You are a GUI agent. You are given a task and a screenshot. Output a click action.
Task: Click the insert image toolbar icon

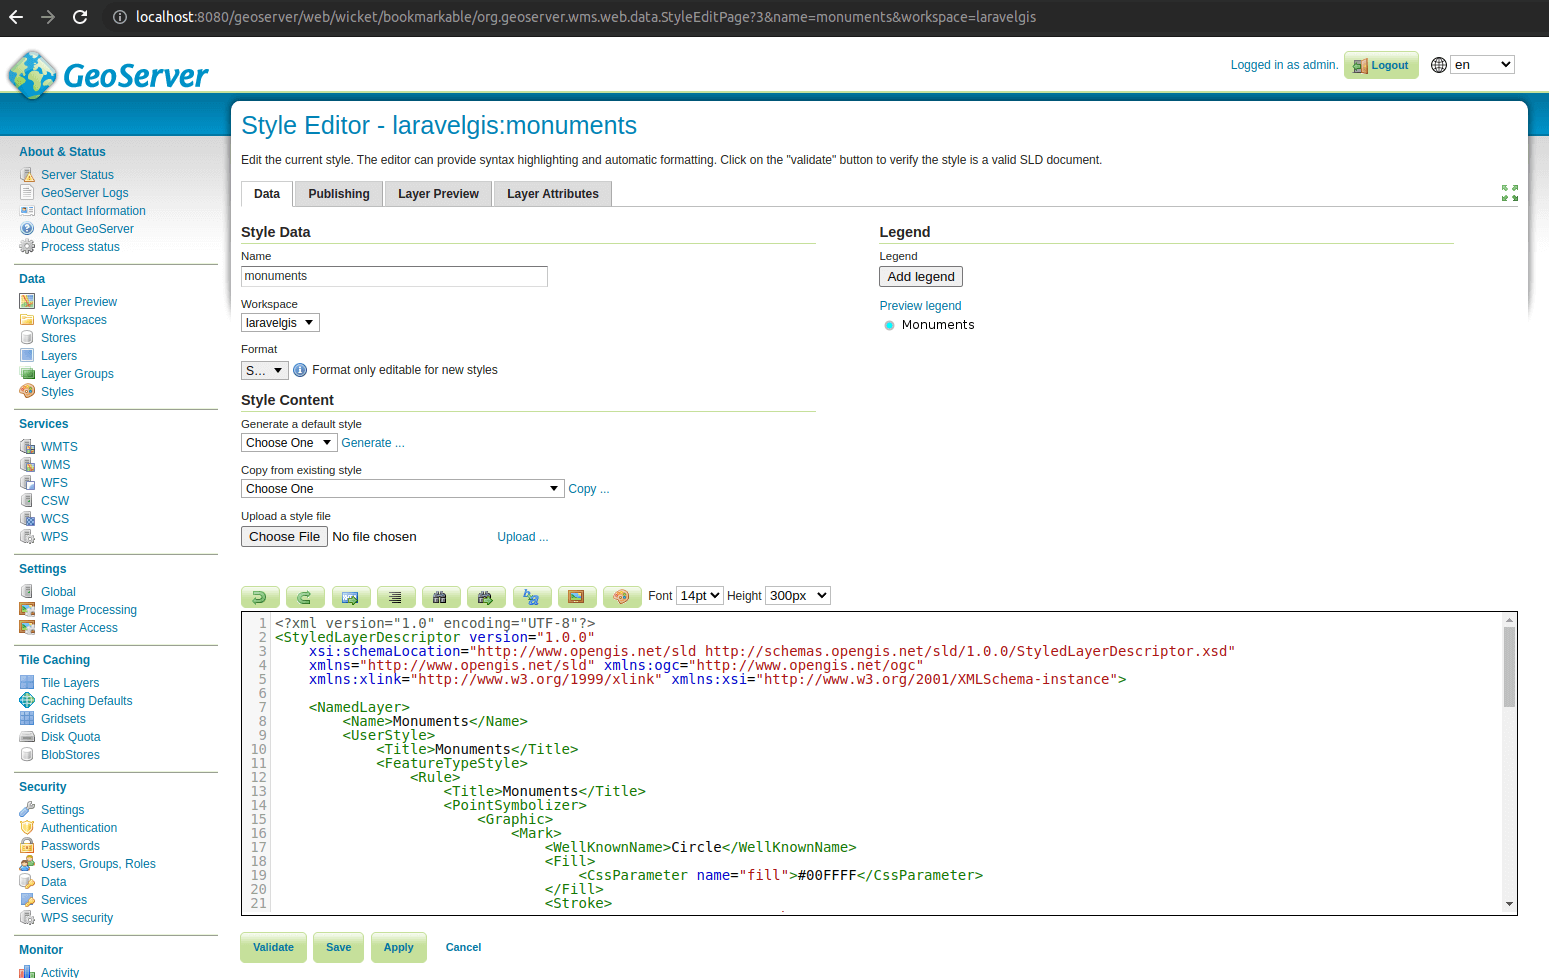click(x=577, y=597)
